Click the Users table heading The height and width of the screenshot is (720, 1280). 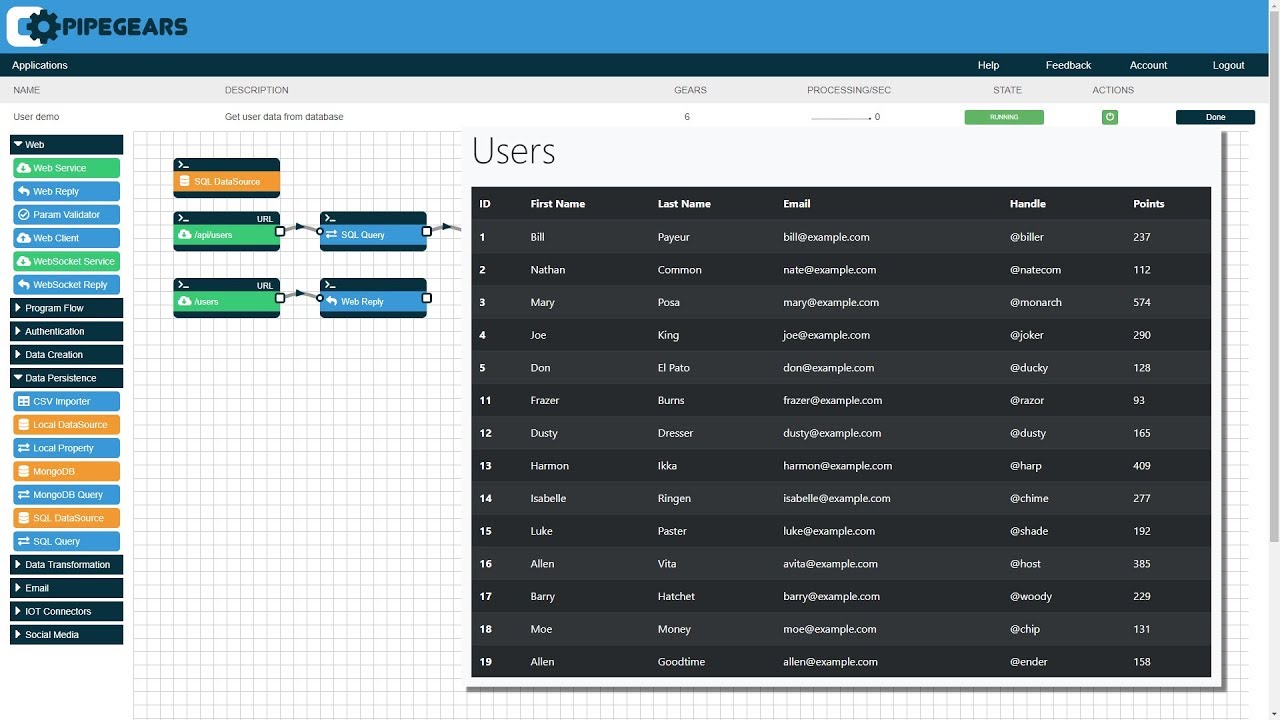tap(514, 151)
